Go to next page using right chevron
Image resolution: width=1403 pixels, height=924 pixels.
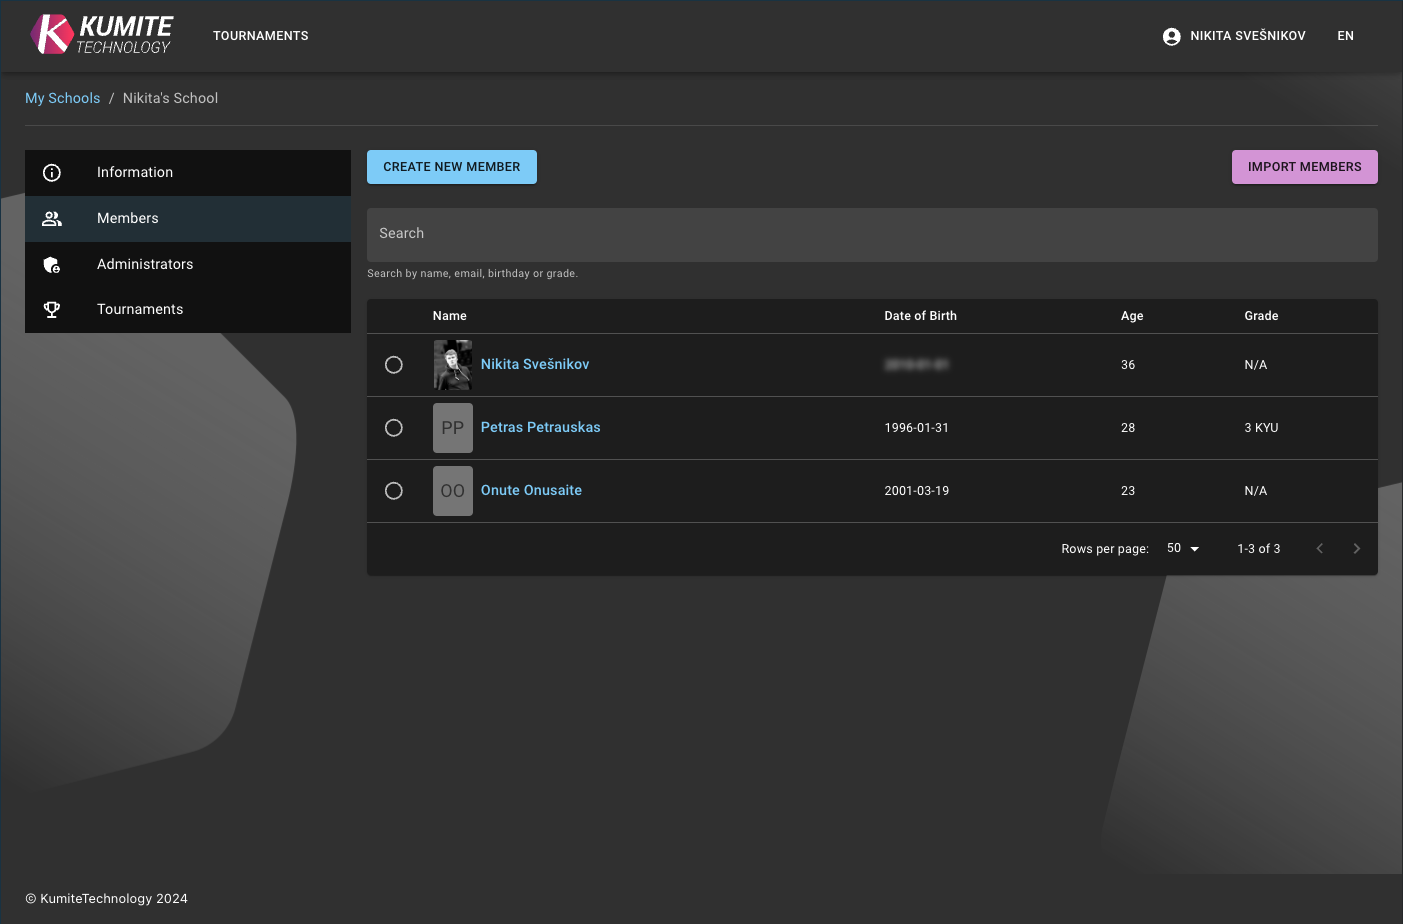pyautogui.click(x=1356, y=549)
